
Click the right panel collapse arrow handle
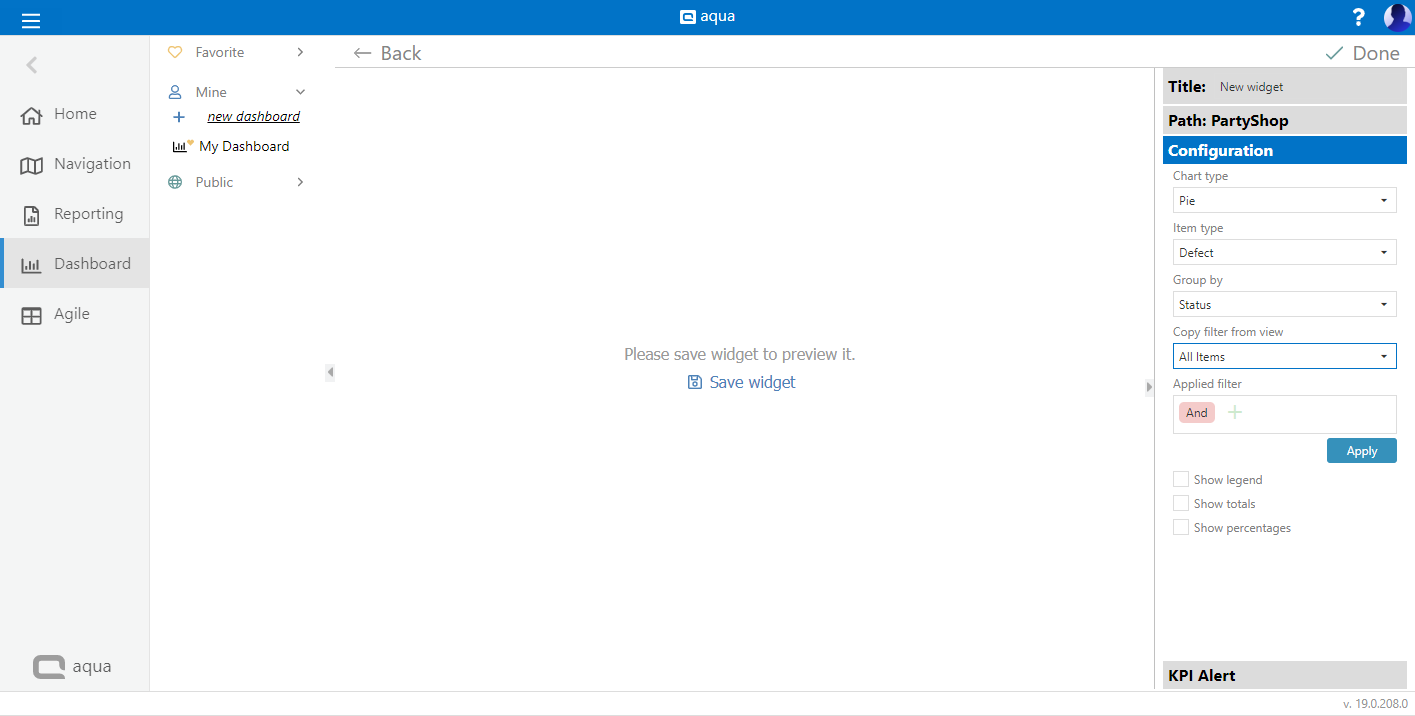pyautogui.click(x=1149, y=388)
